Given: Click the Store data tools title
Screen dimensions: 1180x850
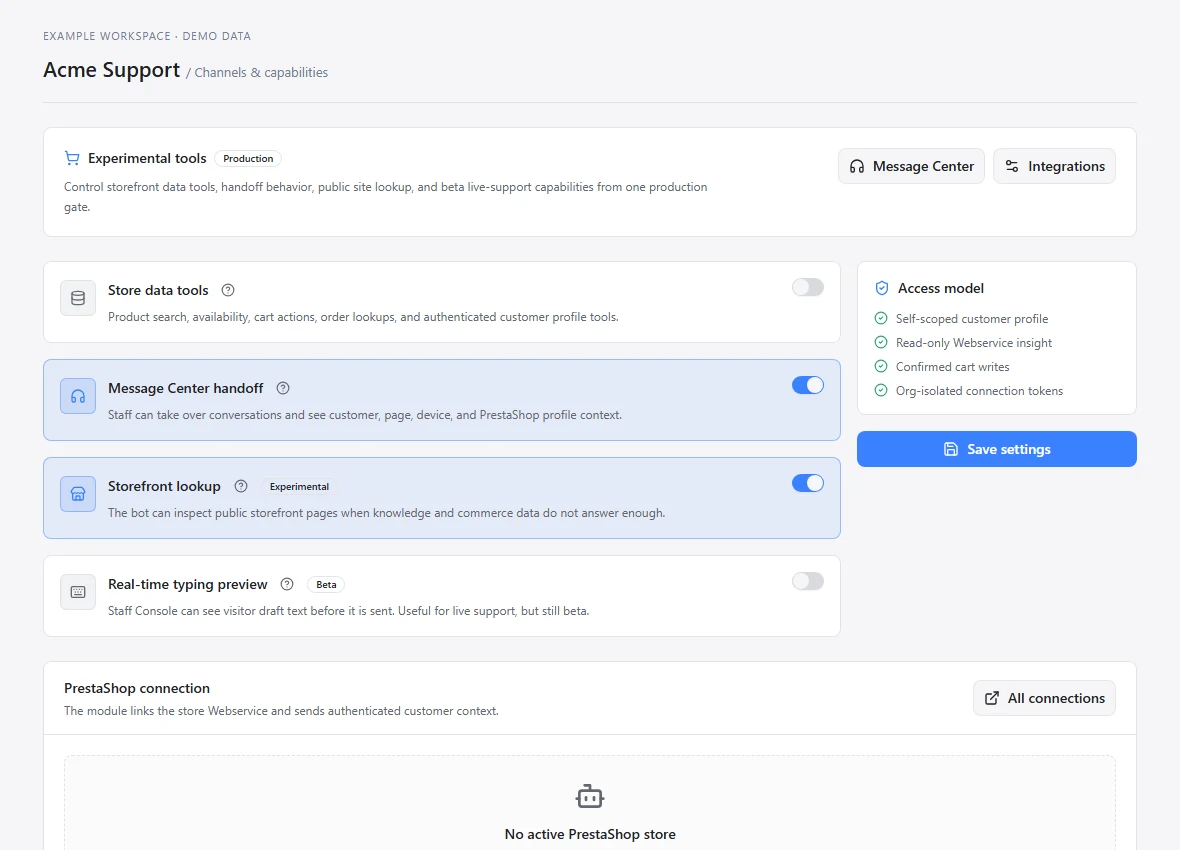Looking at the screenshot, I should pyautogui.click(x=158, y=290).
